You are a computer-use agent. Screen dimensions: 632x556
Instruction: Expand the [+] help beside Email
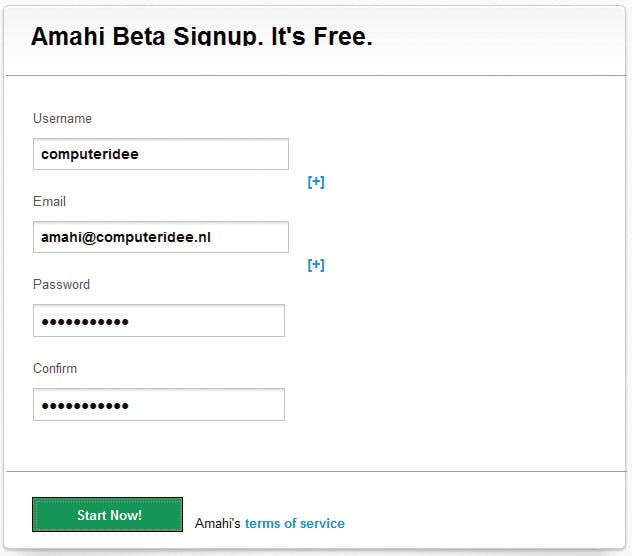click(316, 265)
